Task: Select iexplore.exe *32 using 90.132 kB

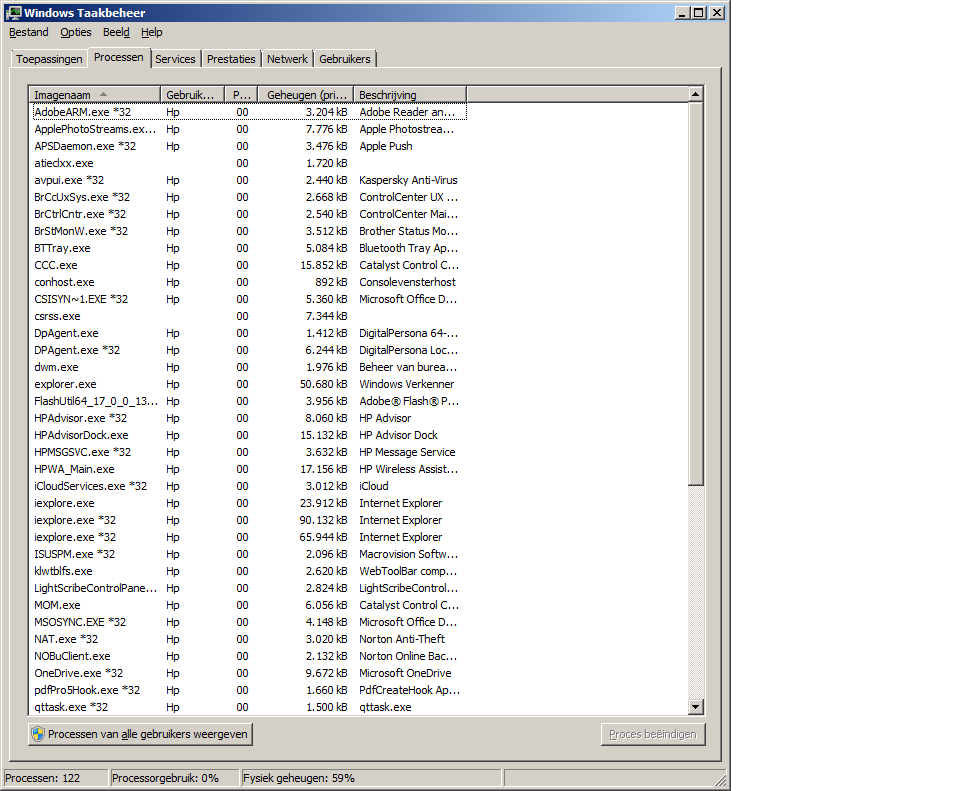Action: (249, 520)
